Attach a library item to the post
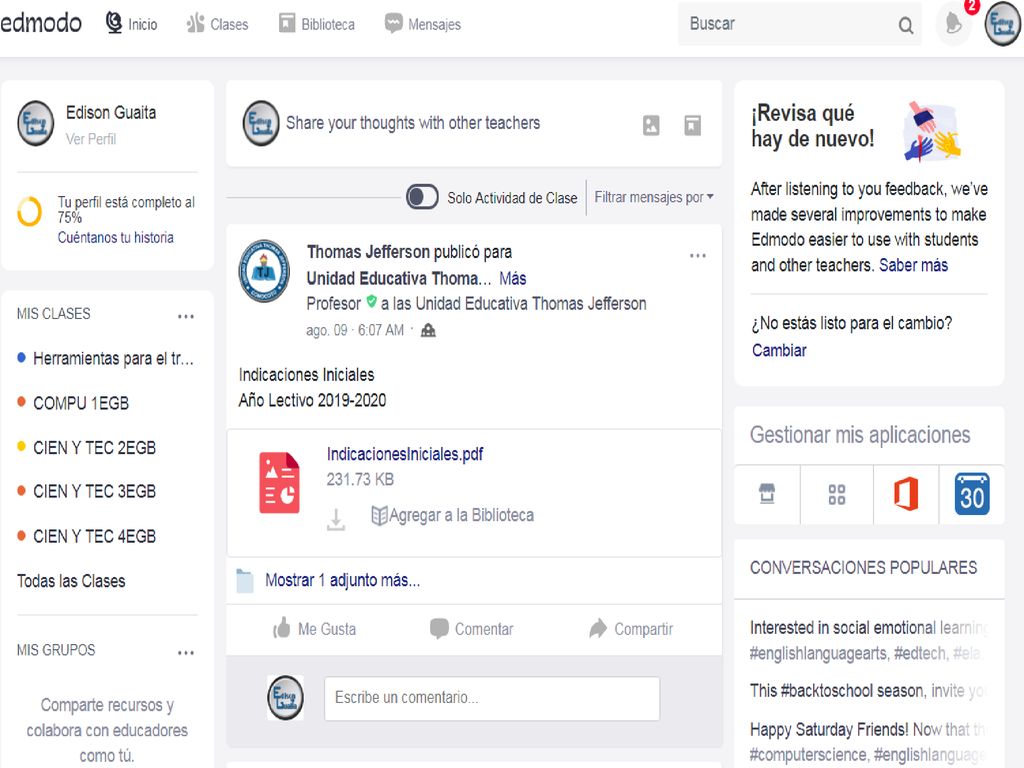The height and width of the screenshot is (768, 1024). 692,125
